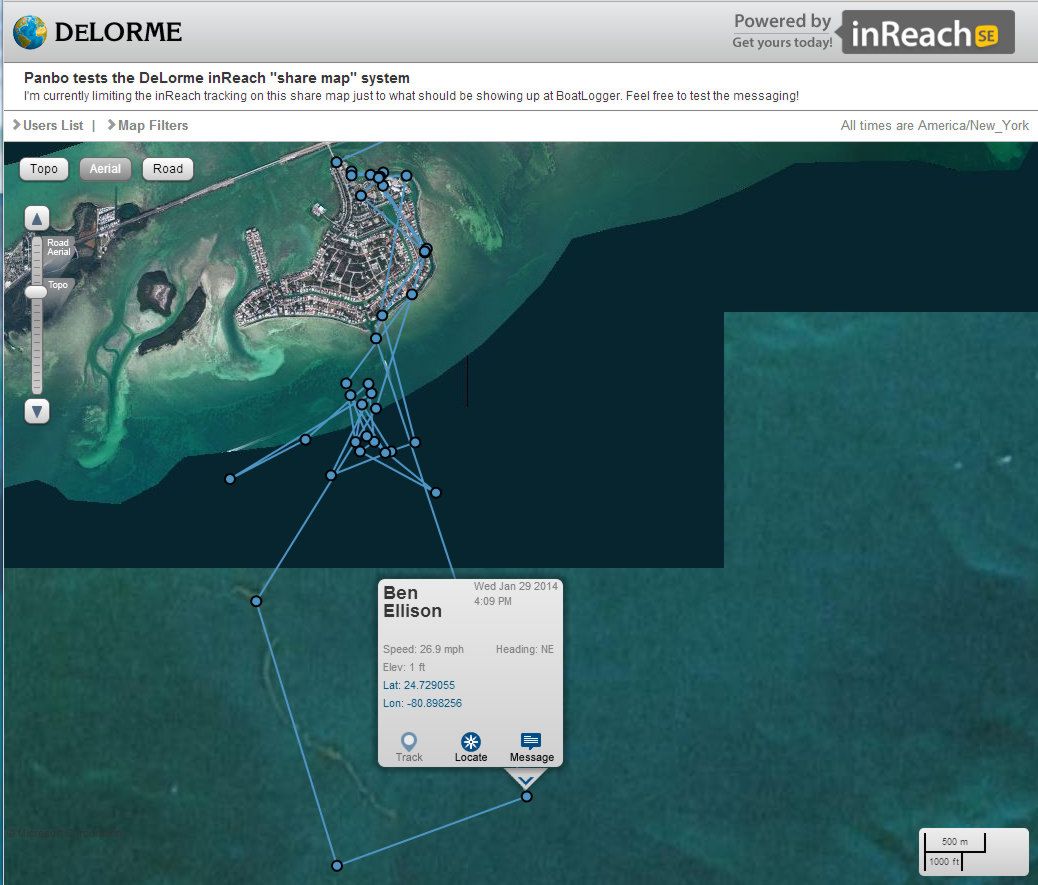The width and height of the screenshot is (1038, 885).
Task: Expand the Users List panel
Action: [x=48, y=125]
